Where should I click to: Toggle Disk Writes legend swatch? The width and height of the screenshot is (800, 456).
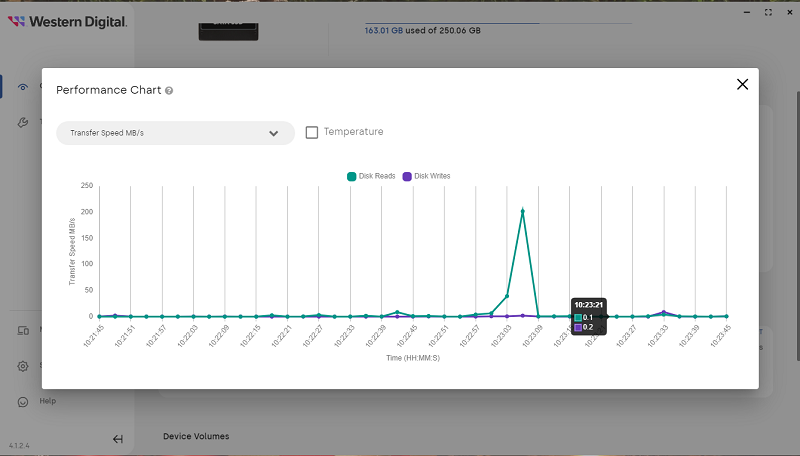click(407, 176)
